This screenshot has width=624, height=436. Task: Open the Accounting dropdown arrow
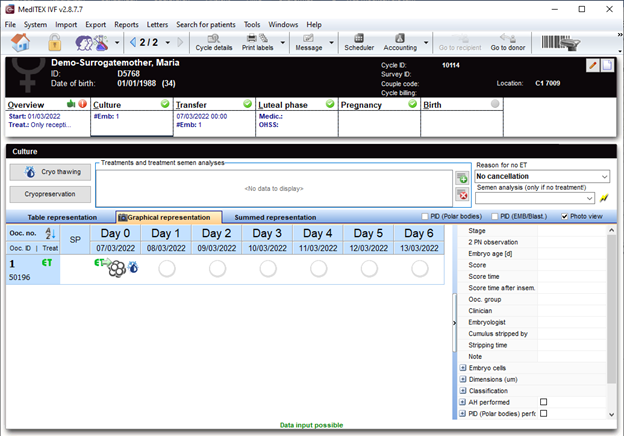pos(426,43)
